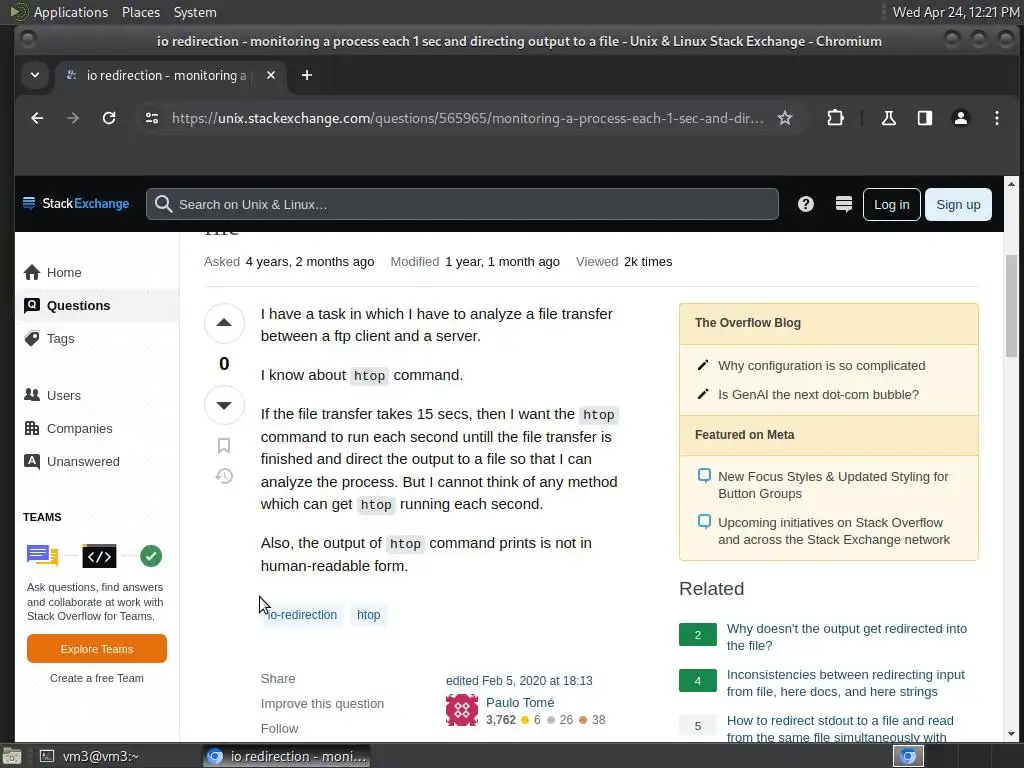Click the clock in the top panel

point(955,12)
